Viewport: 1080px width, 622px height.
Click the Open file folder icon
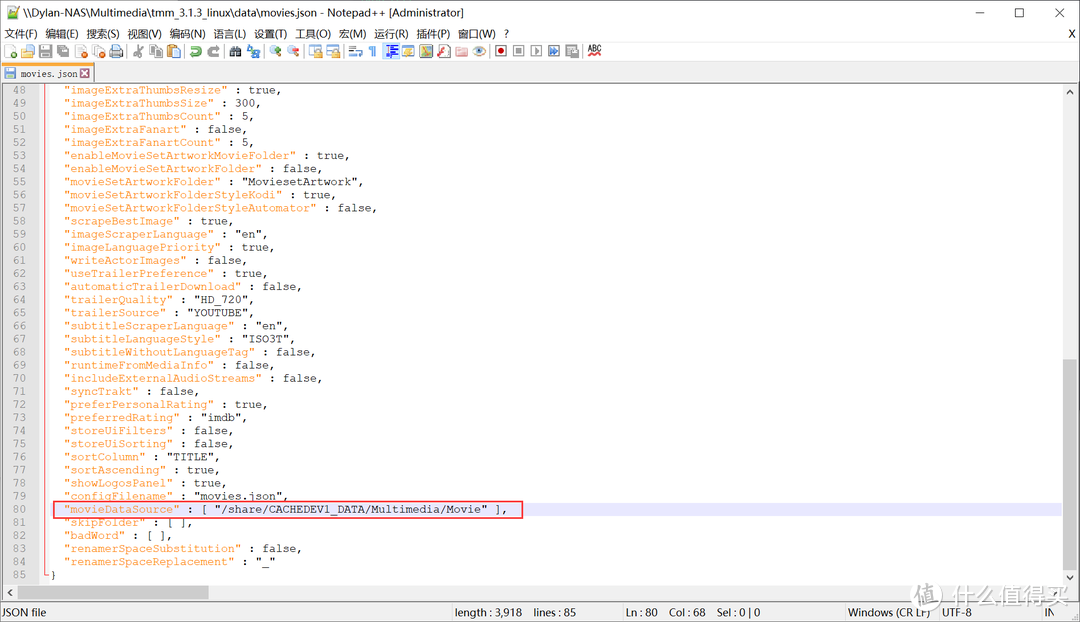[28, 52]
